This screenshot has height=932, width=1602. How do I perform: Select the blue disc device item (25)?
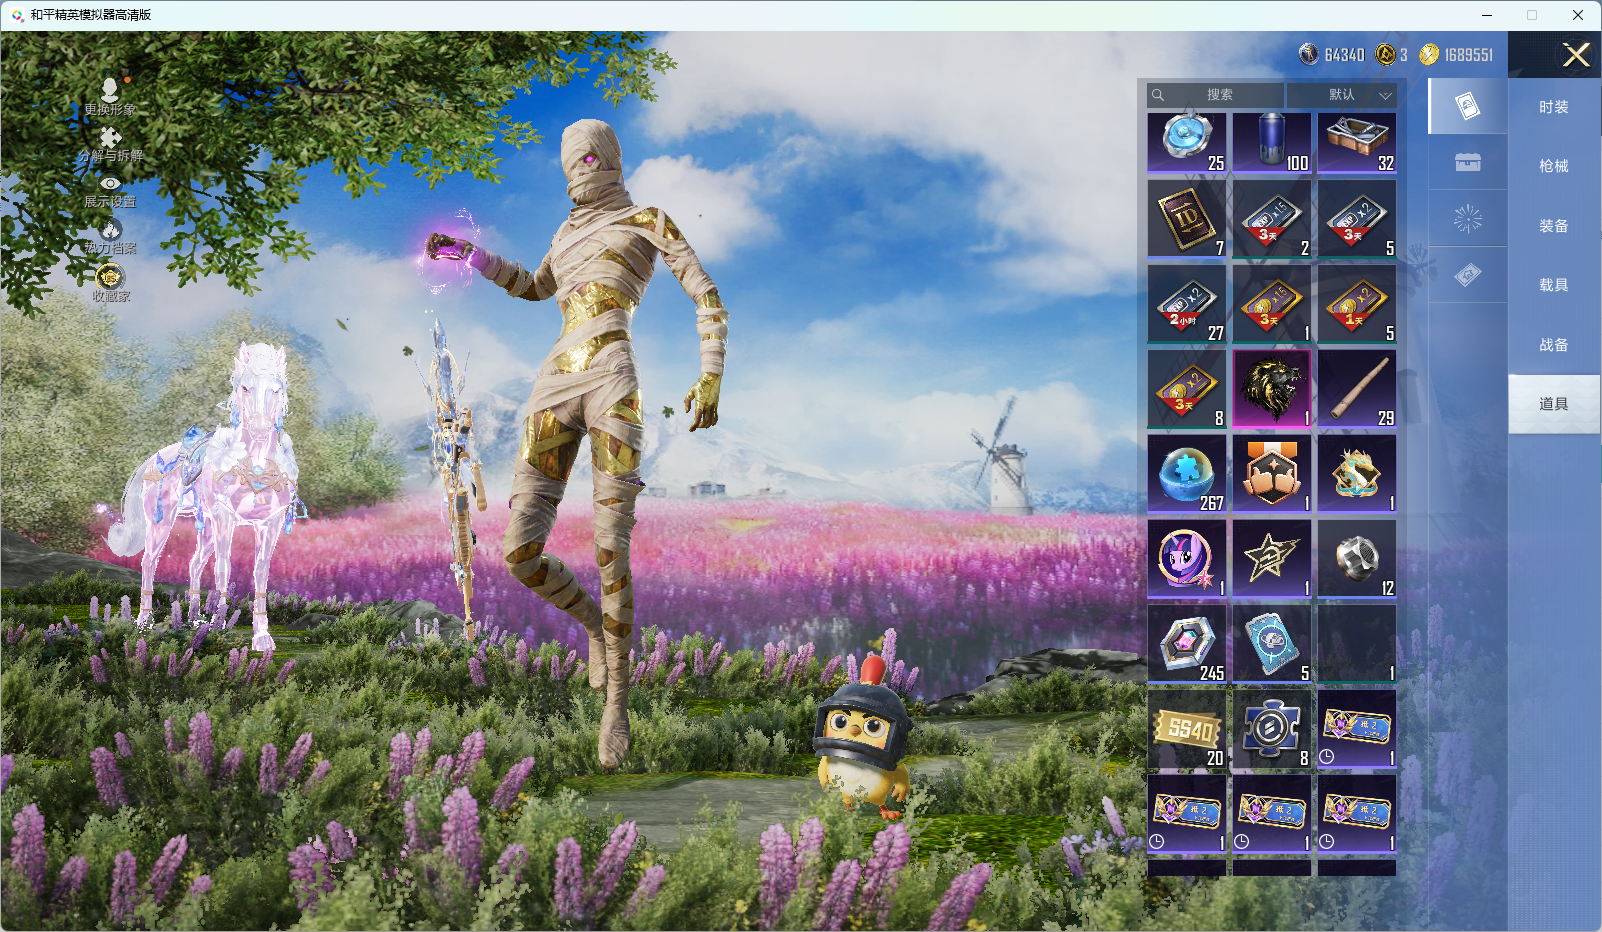point(1187,142)
